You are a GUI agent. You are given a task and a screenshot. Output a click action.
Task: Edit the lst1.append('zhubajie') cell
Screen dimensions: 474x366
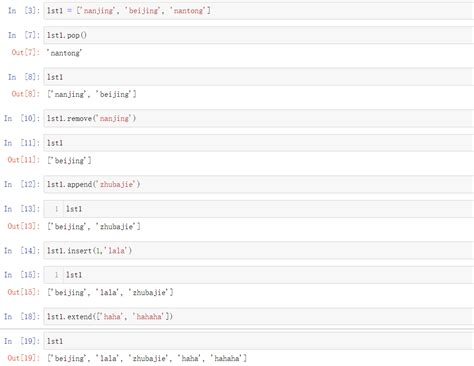tap(258, 184)
